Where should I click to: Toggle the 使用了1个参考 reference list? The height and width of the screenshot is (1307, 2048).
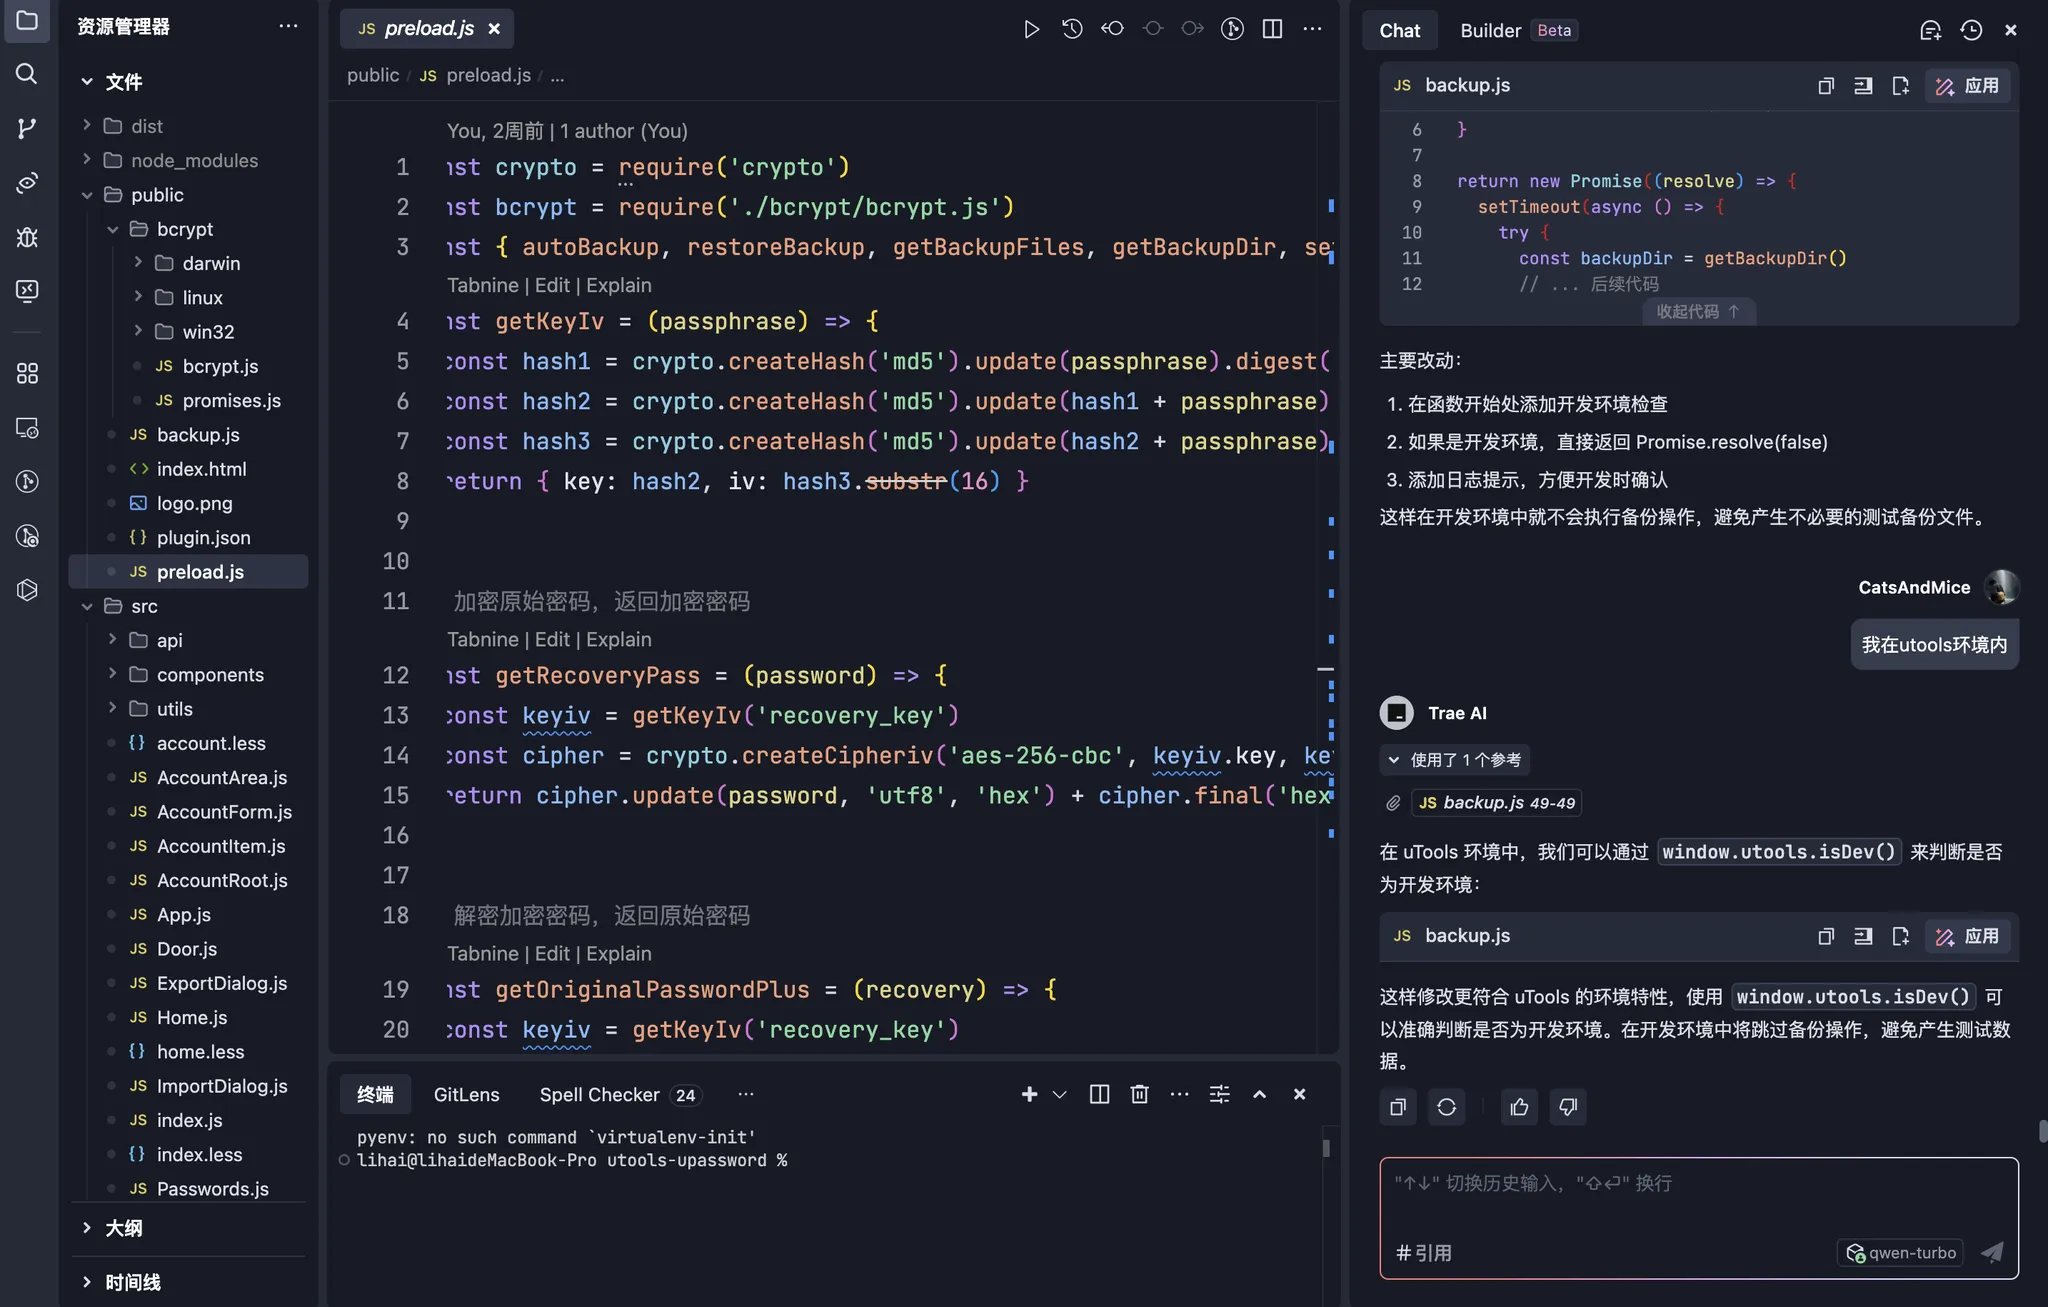point(1455,760)
